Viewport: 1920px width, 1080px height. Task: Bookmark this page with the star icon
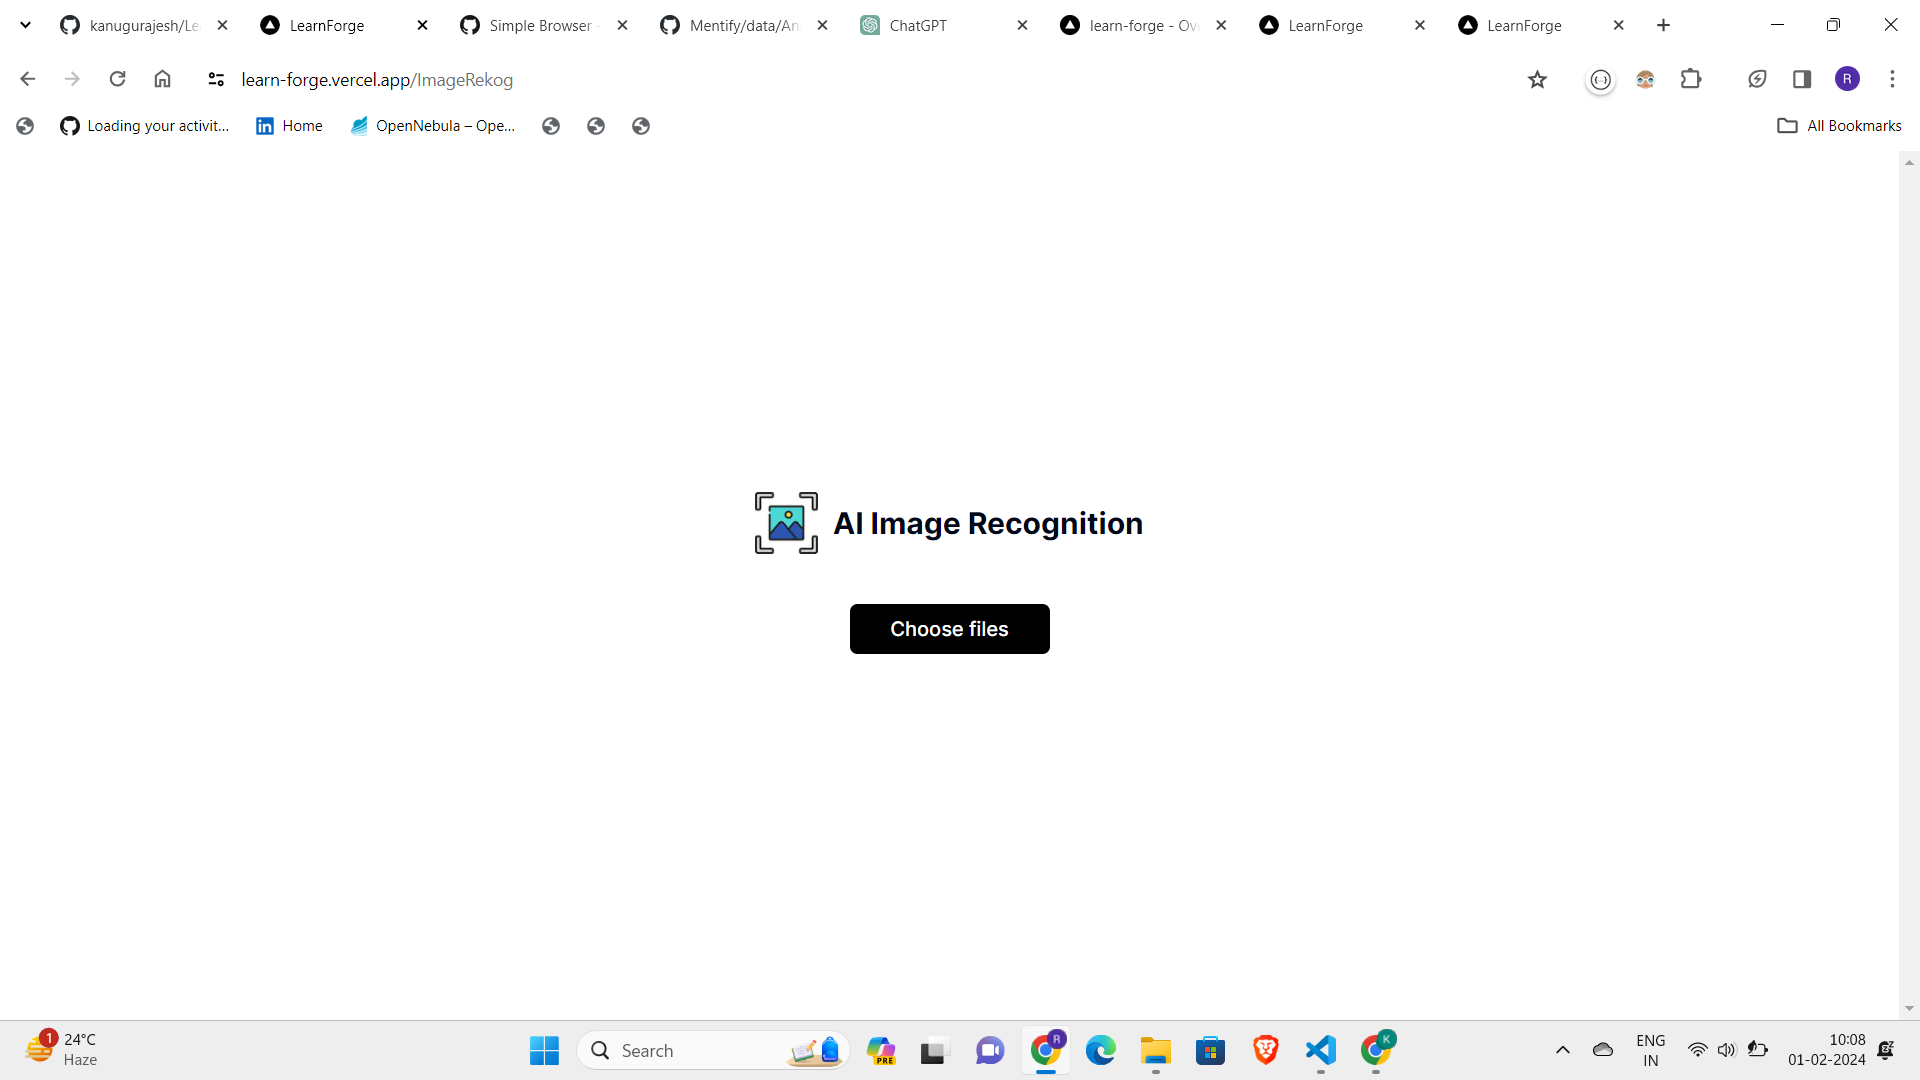(x=1537, y=80)
